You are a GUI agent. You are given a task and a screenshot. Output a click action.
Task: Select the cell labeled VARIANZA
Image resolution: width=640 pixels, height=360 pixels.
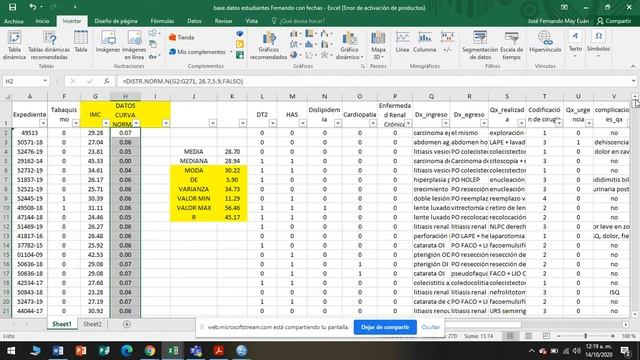[193, 189]
